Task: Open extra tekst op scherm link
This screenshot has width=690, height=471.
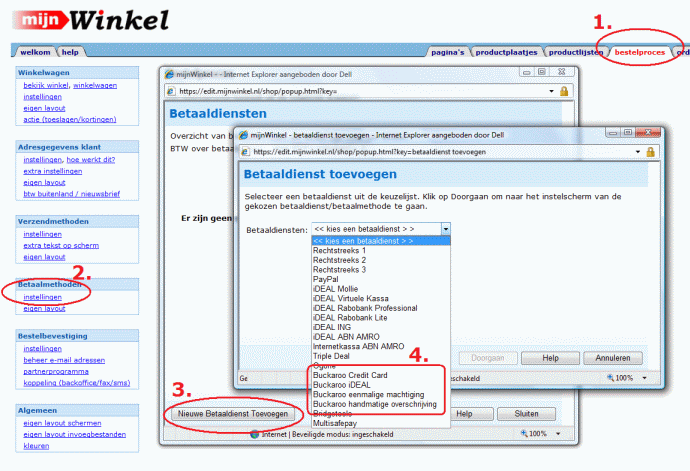Action: pyautogui.click(x=61, y=245)
